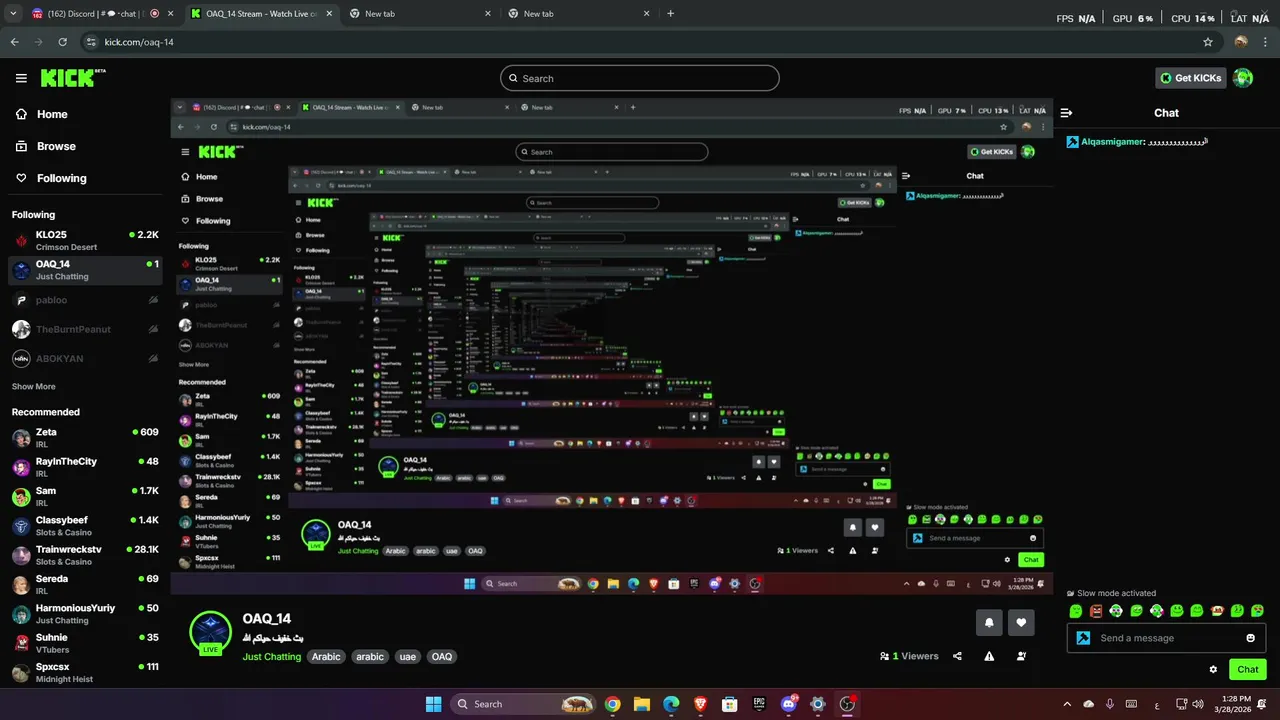The width and height of the screenshot is (1280, 720).
Task: Select the uae tag below the video
Action: coord(407,657)
